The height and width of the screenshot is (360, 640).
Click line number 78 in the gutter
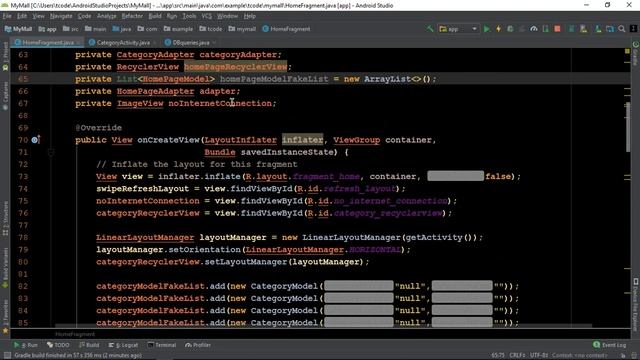23,238
